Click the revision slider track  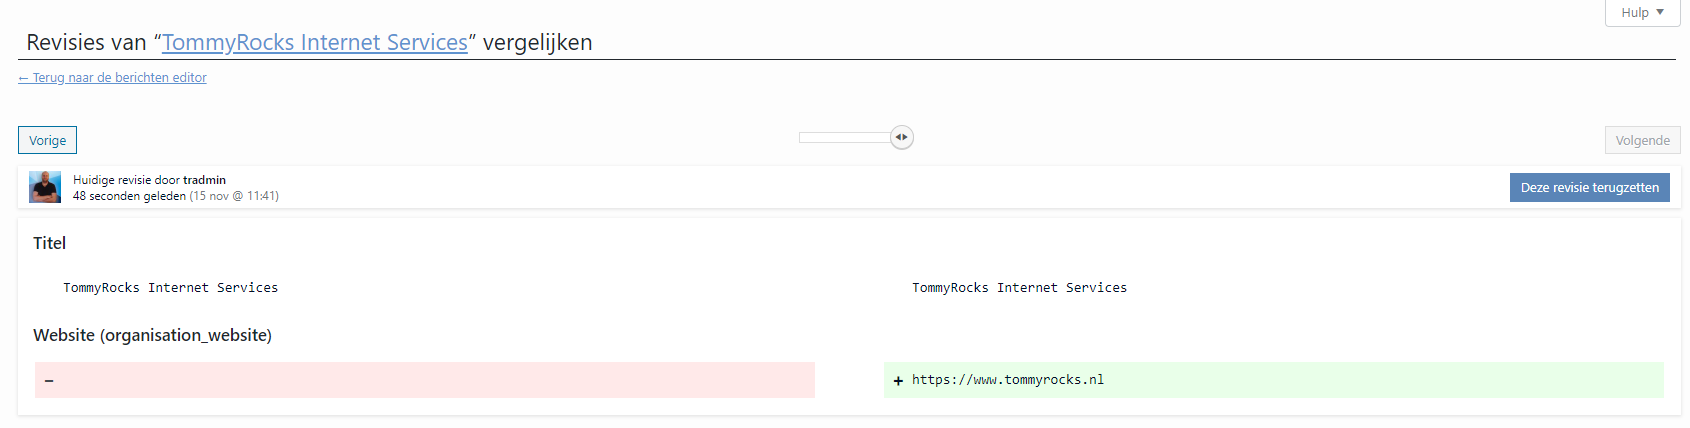pos(845,137)
